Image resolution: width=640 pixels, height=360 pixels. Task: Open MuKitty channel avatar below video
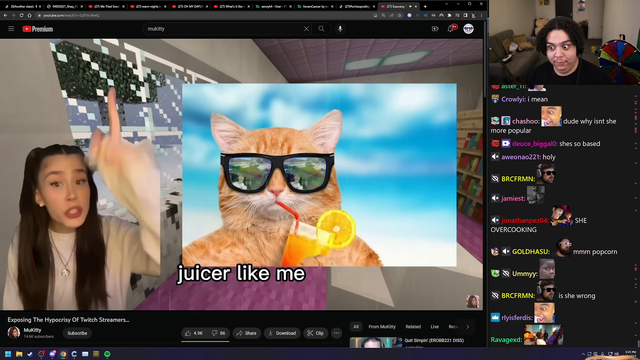(13, 333)
